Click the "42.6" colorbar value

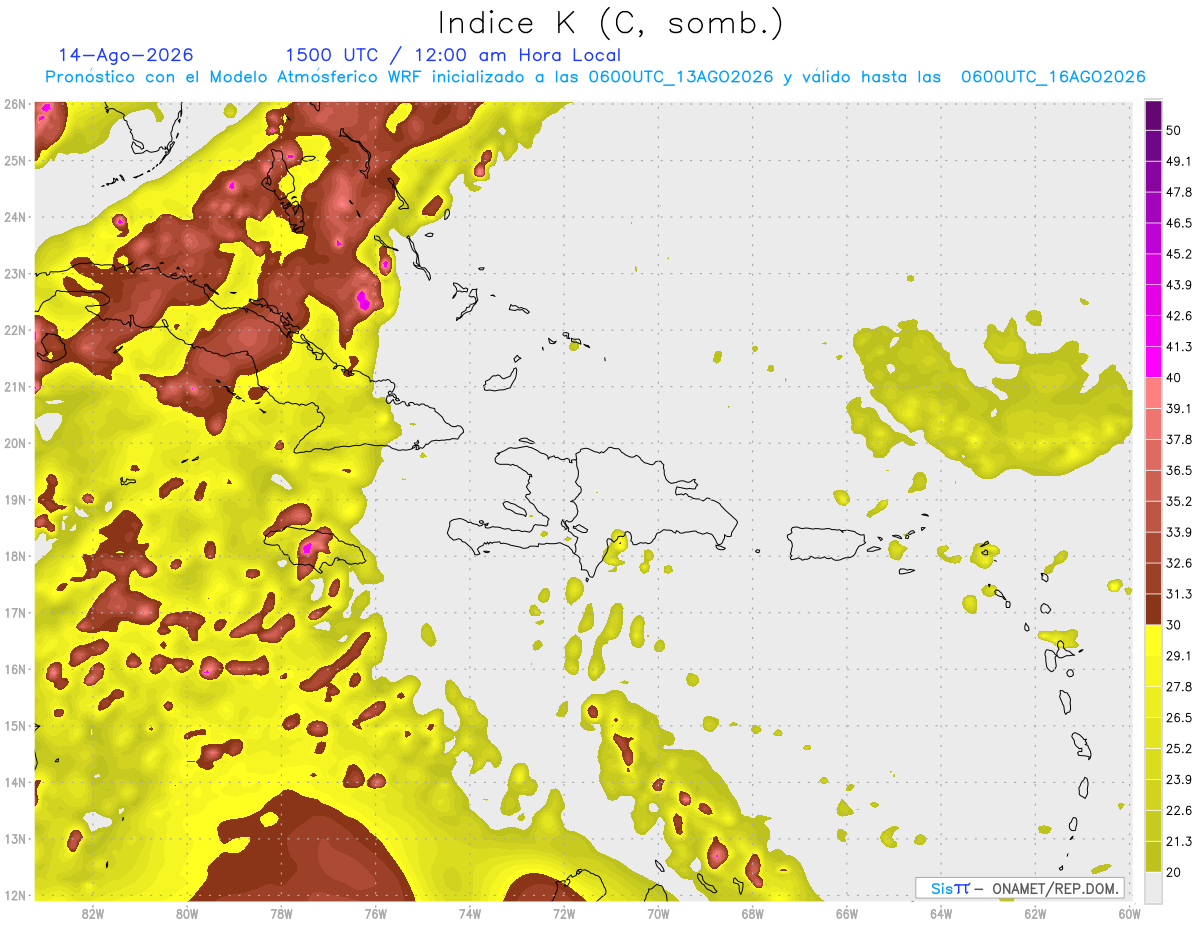point(1178,316)
